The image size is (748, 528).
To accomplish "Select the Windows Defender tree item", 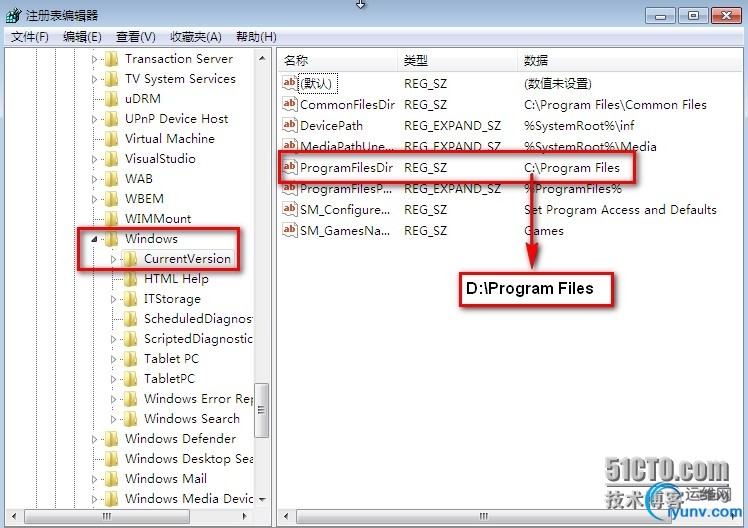I will click(x=180, y=438).
